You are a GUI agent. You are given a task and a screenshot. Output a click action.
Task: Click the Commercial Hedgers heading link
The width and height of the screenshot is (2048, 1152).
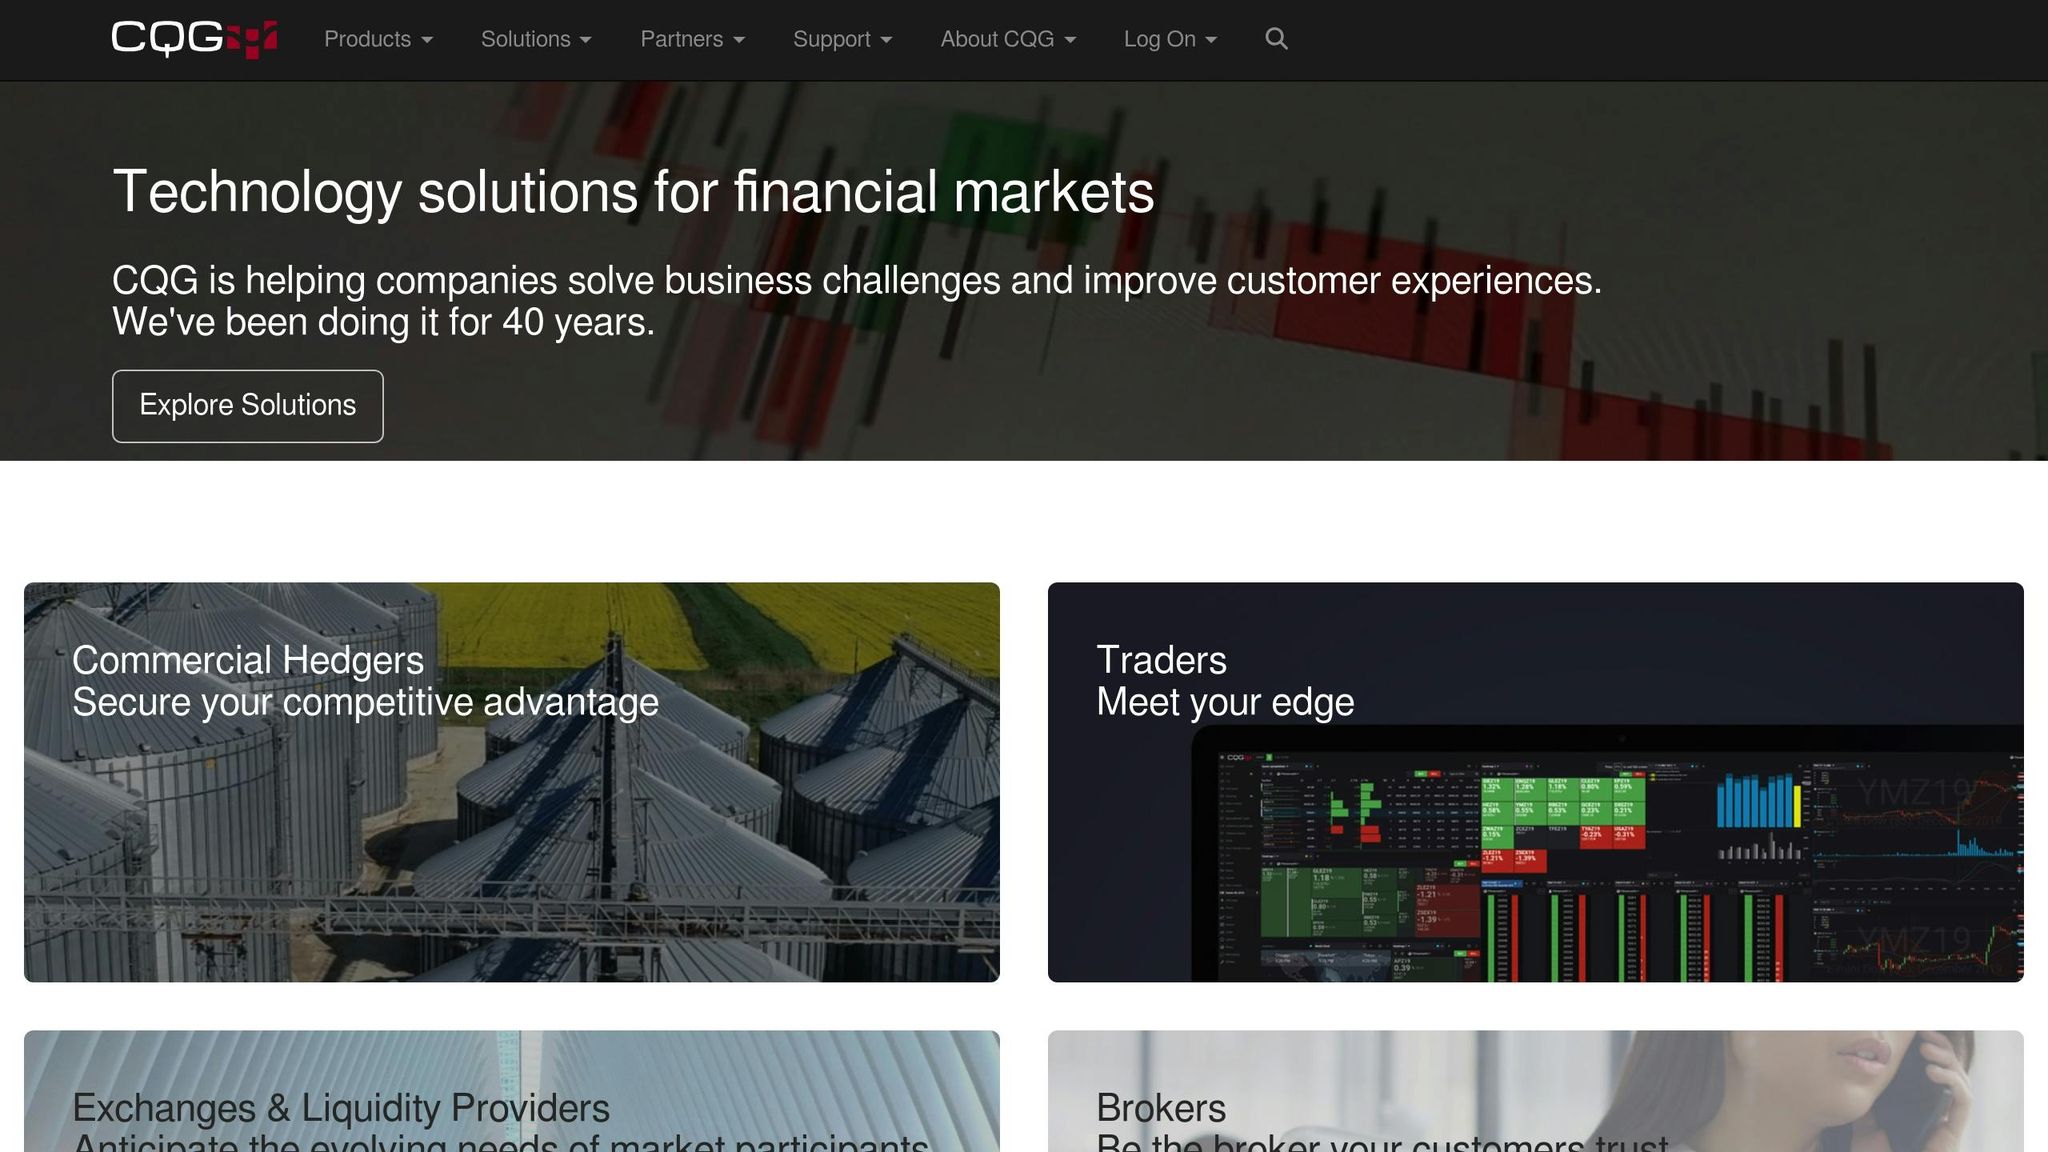pyautogui.click(x=248, y=660)
